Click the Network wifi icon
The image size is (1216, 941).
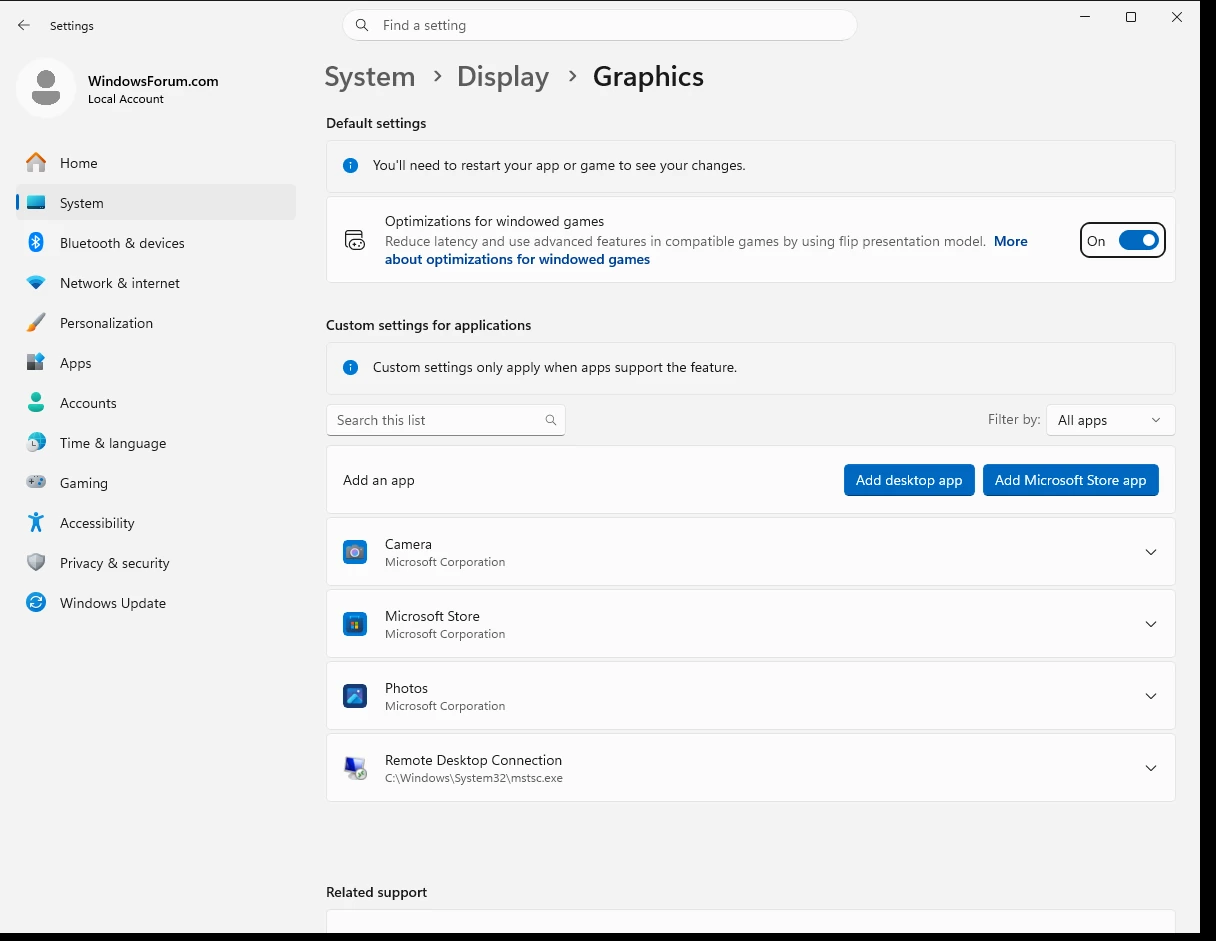[x=36, y=283]
